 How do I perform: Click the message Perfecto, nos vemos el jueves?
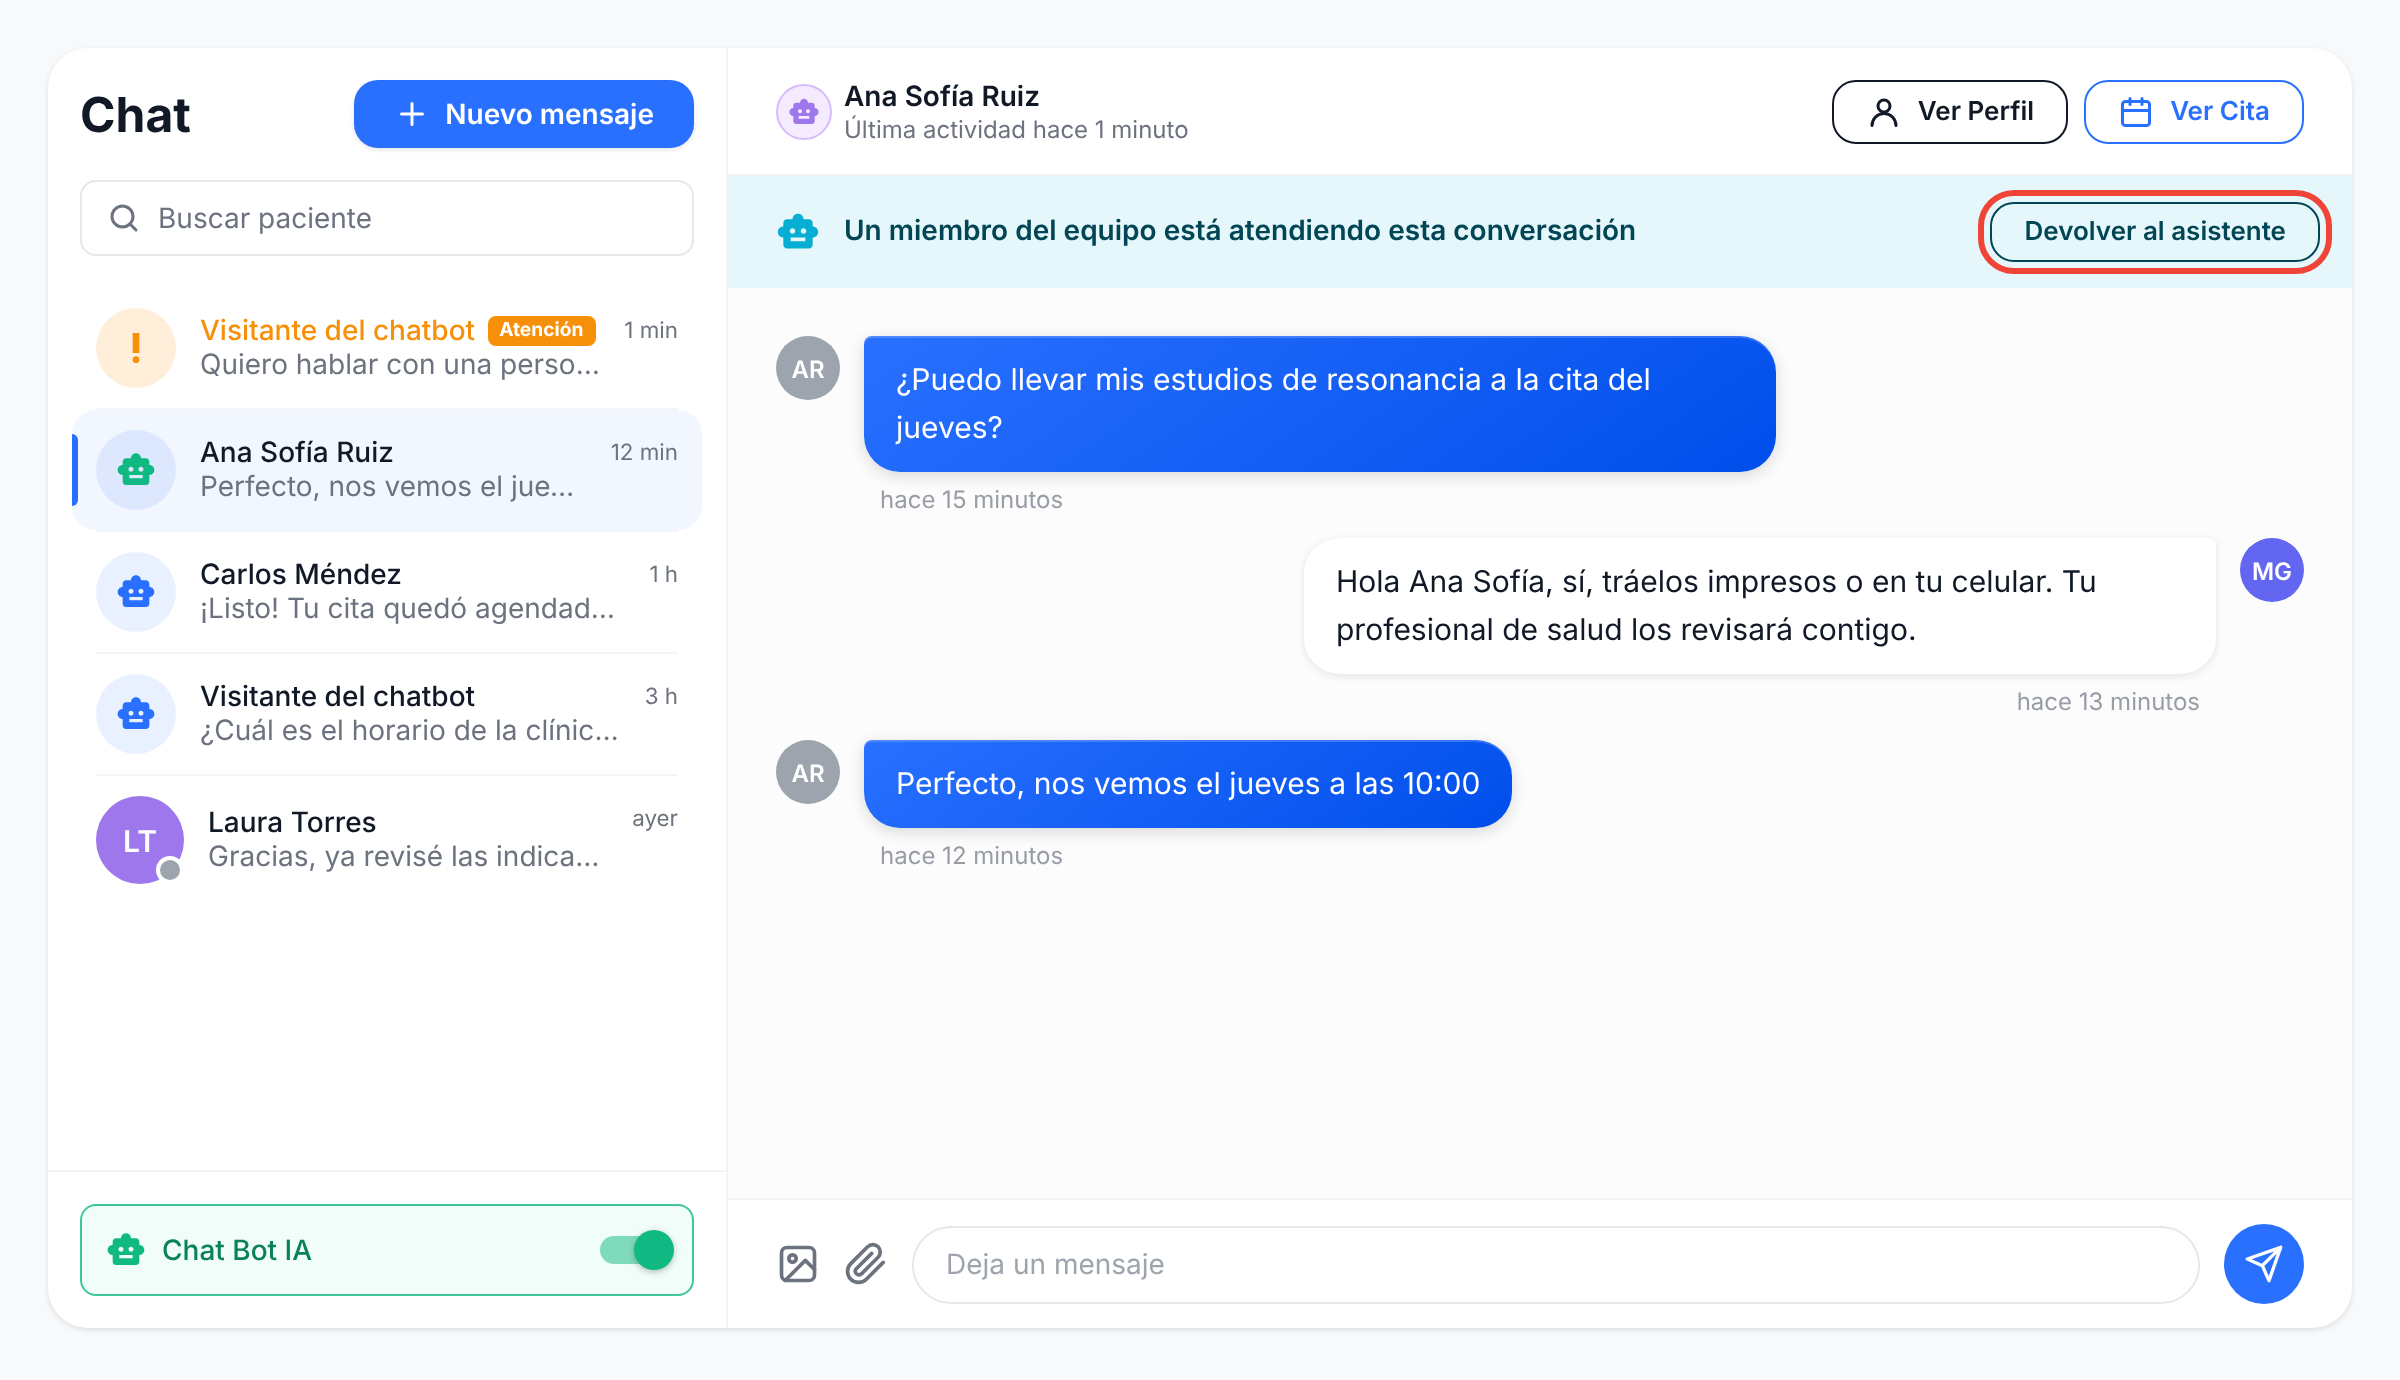(1187, 784)
